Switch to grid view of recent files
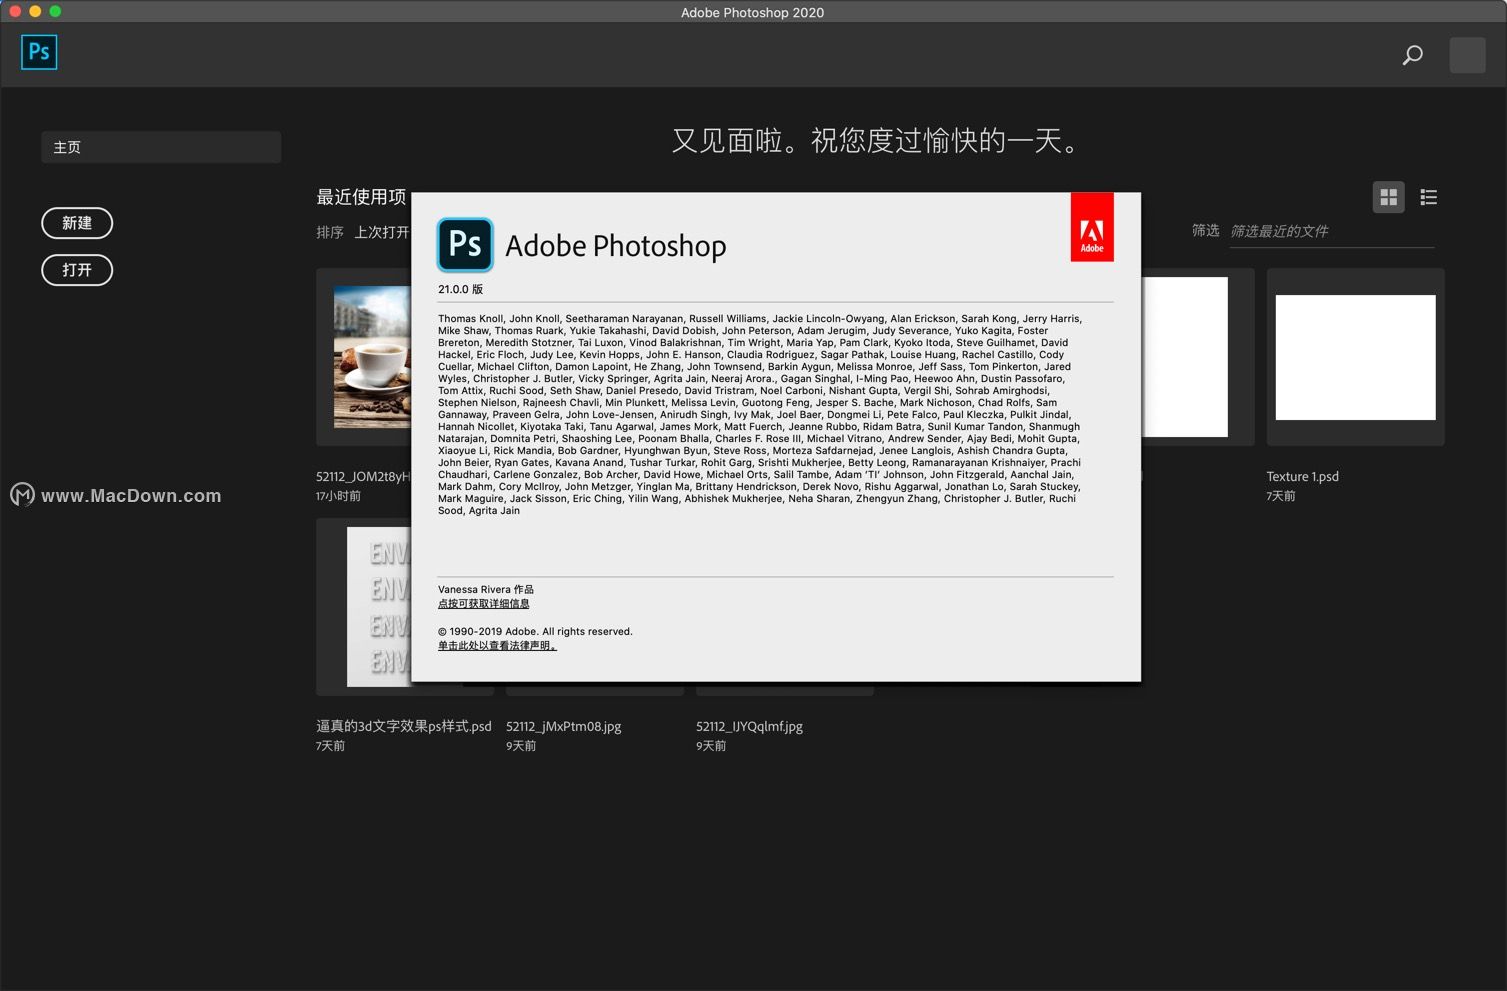1507x991 pixels. pyautogui.click(x=1388, y=197)
